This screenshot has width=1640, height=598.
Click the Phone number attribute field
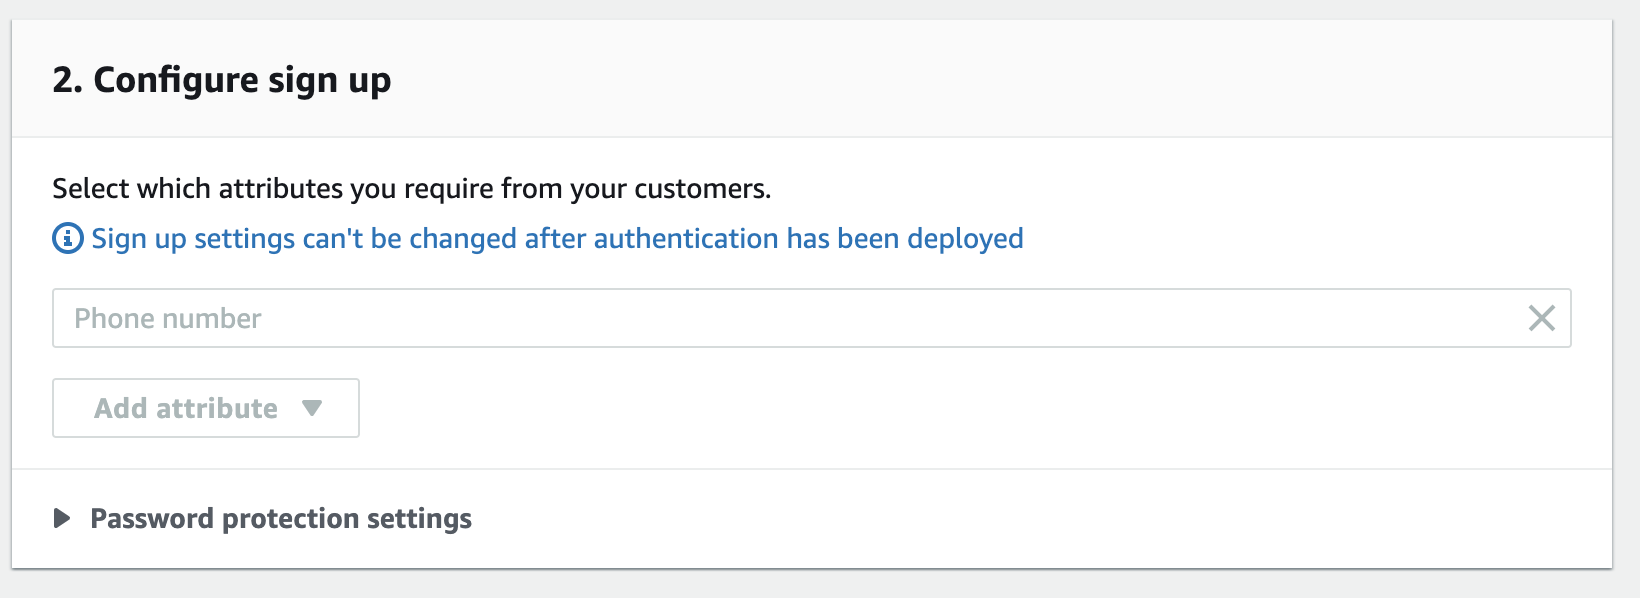[811, 318]
